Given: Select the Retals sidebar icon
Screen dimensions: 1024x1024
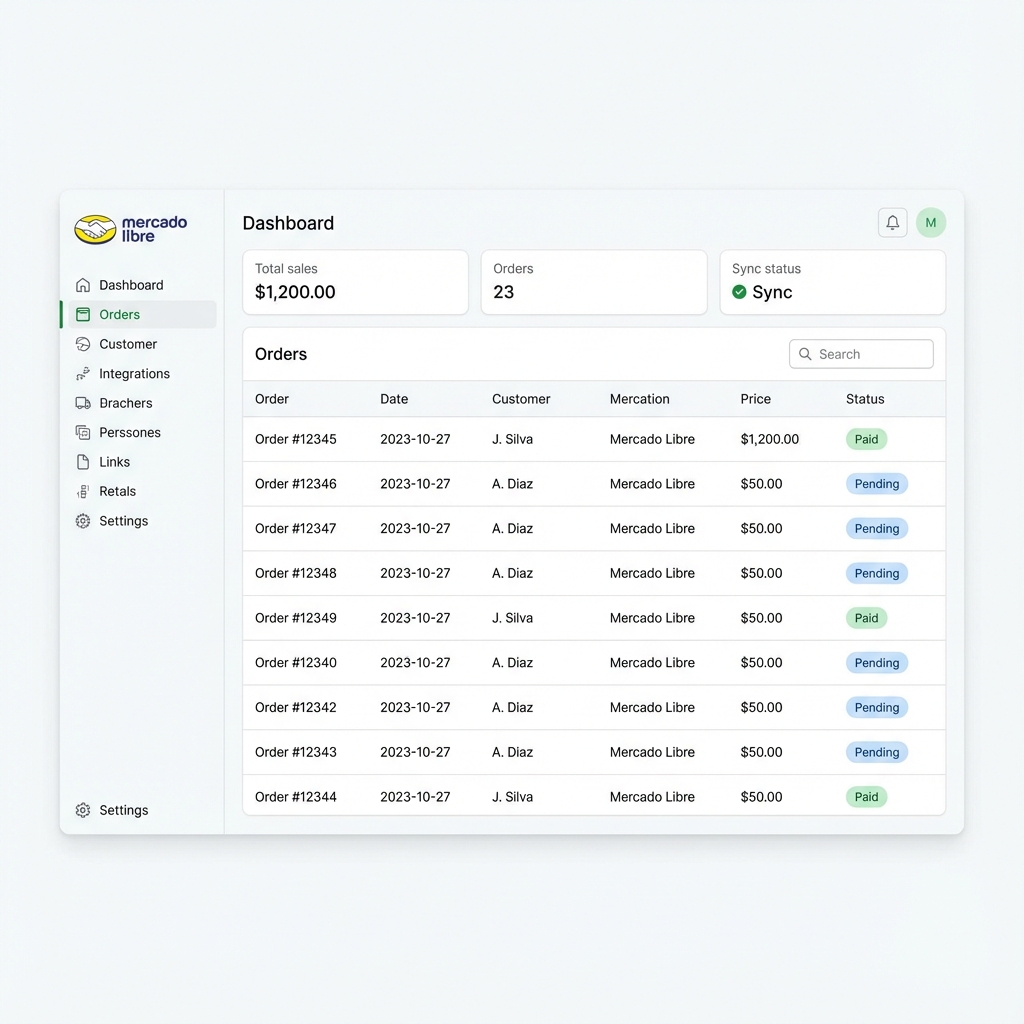Looking at the screenshot, I should pos(83,491).
